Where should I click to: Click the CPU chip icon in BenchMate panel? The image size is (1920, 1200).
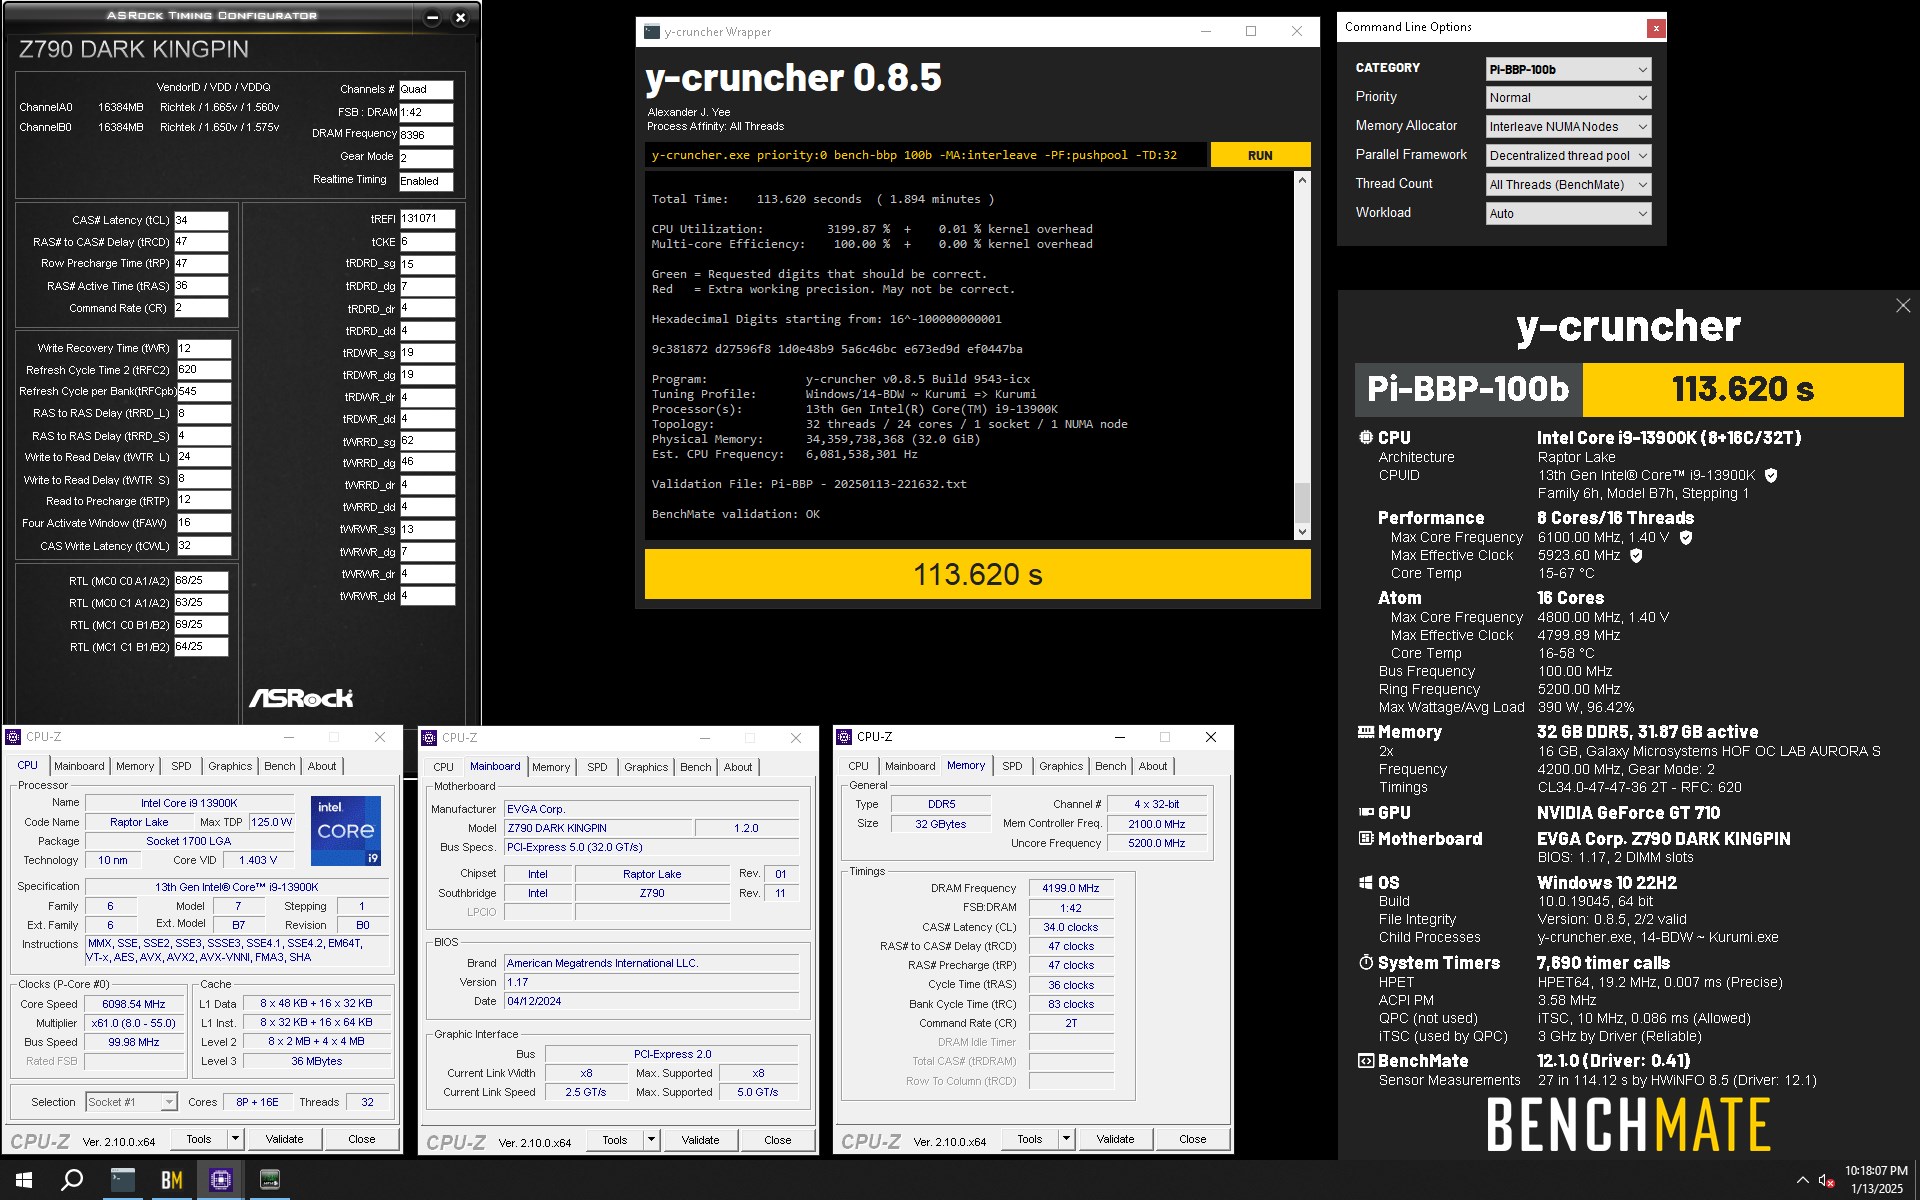coord(1366,437)
